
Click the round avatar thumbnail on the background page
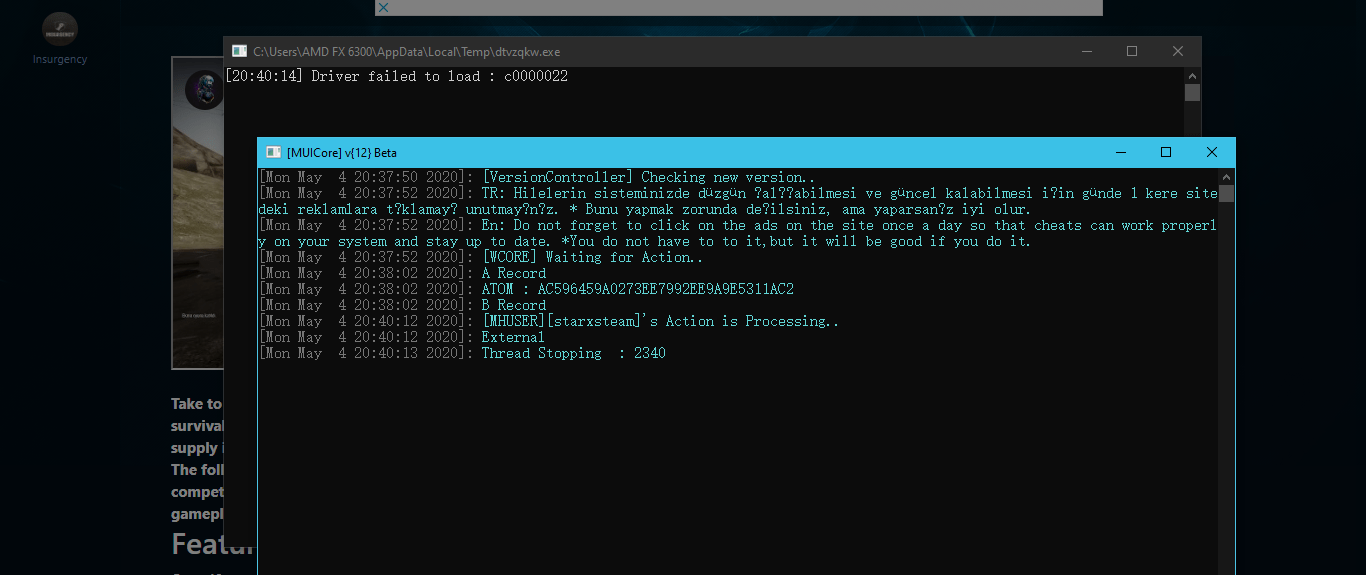204,90
